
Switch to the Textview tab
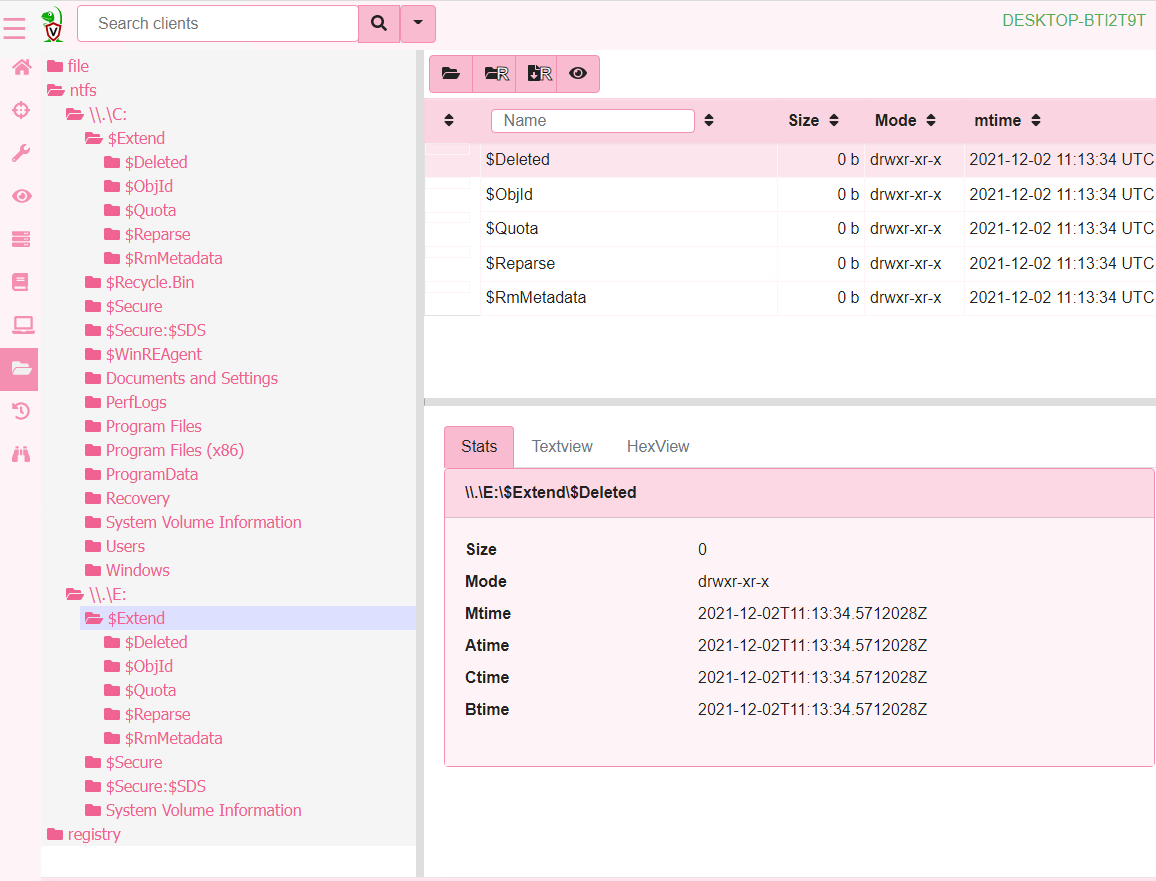561,446
